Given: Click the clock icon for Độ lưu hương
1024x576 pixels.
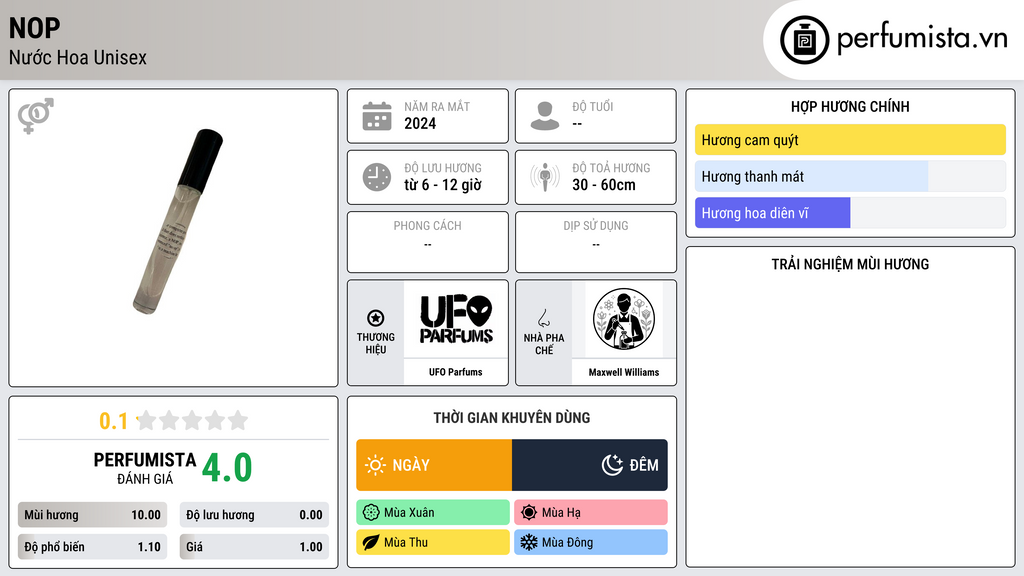Looking at the screenshot, I should [x=377, y=177].
